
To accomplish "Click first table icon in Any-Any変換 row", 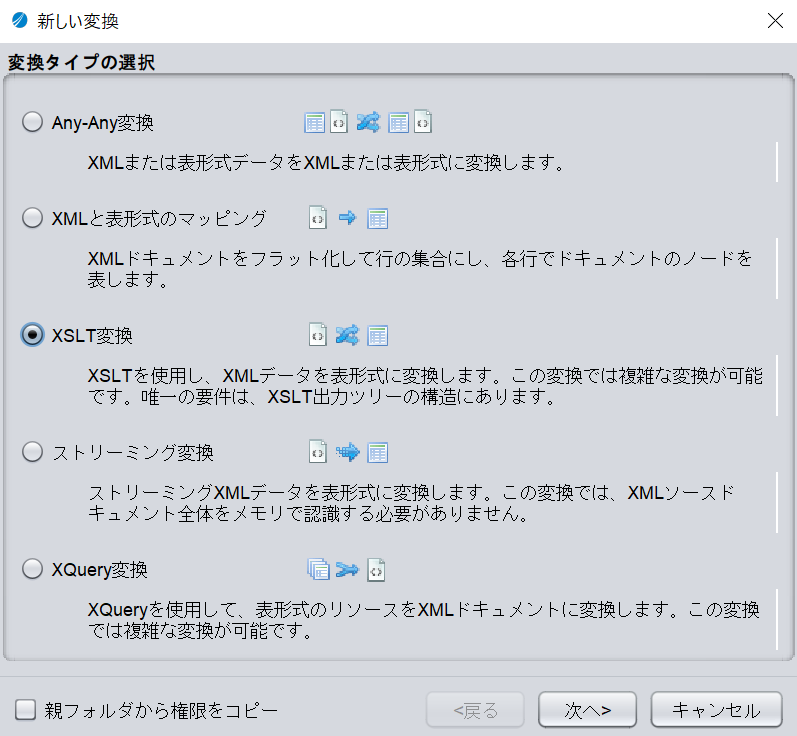I will [314, 122].
